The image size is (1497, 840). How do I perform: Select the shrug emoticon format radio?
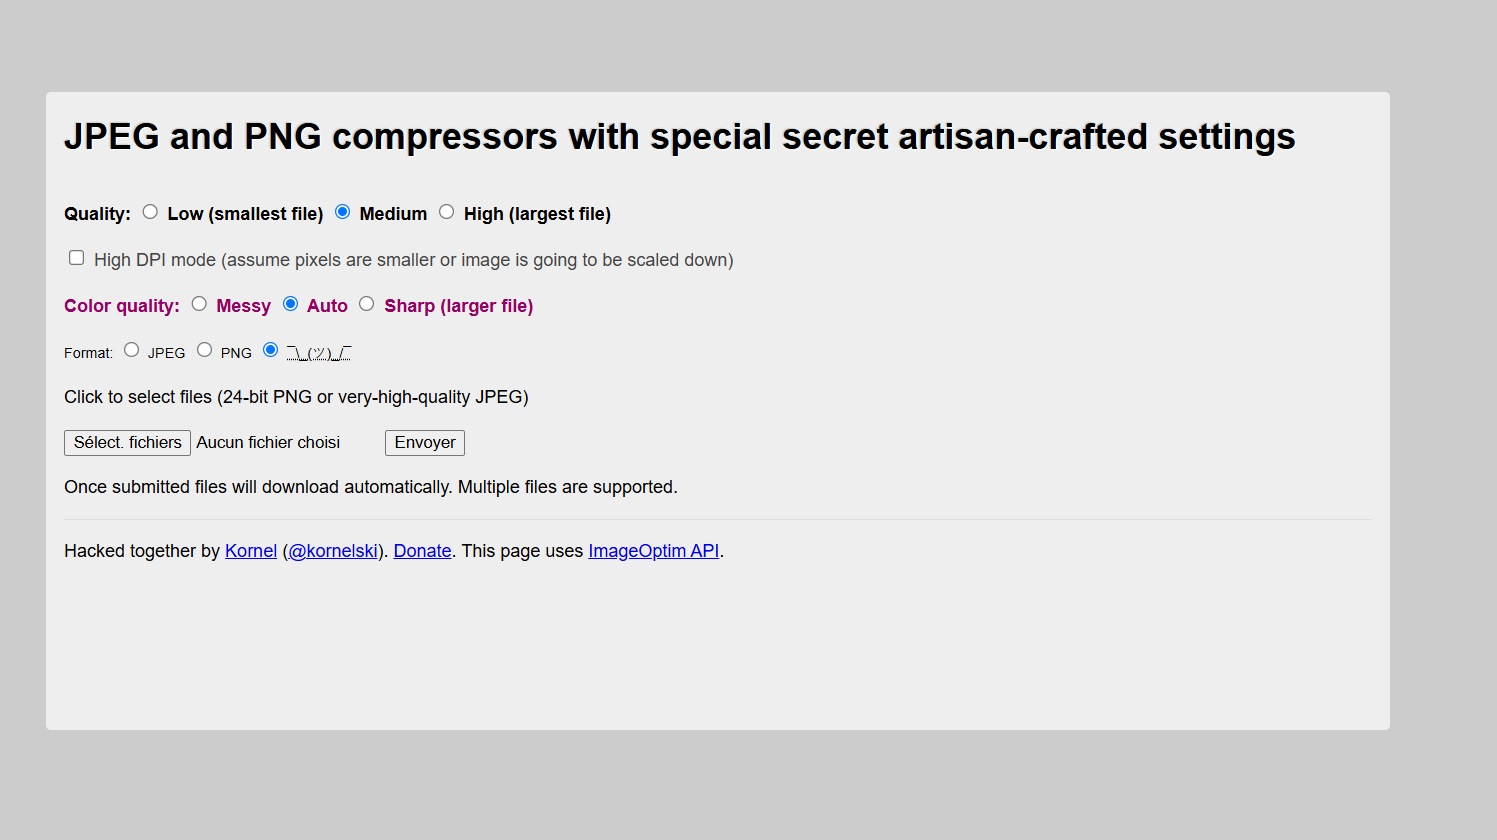pos(271,350)
